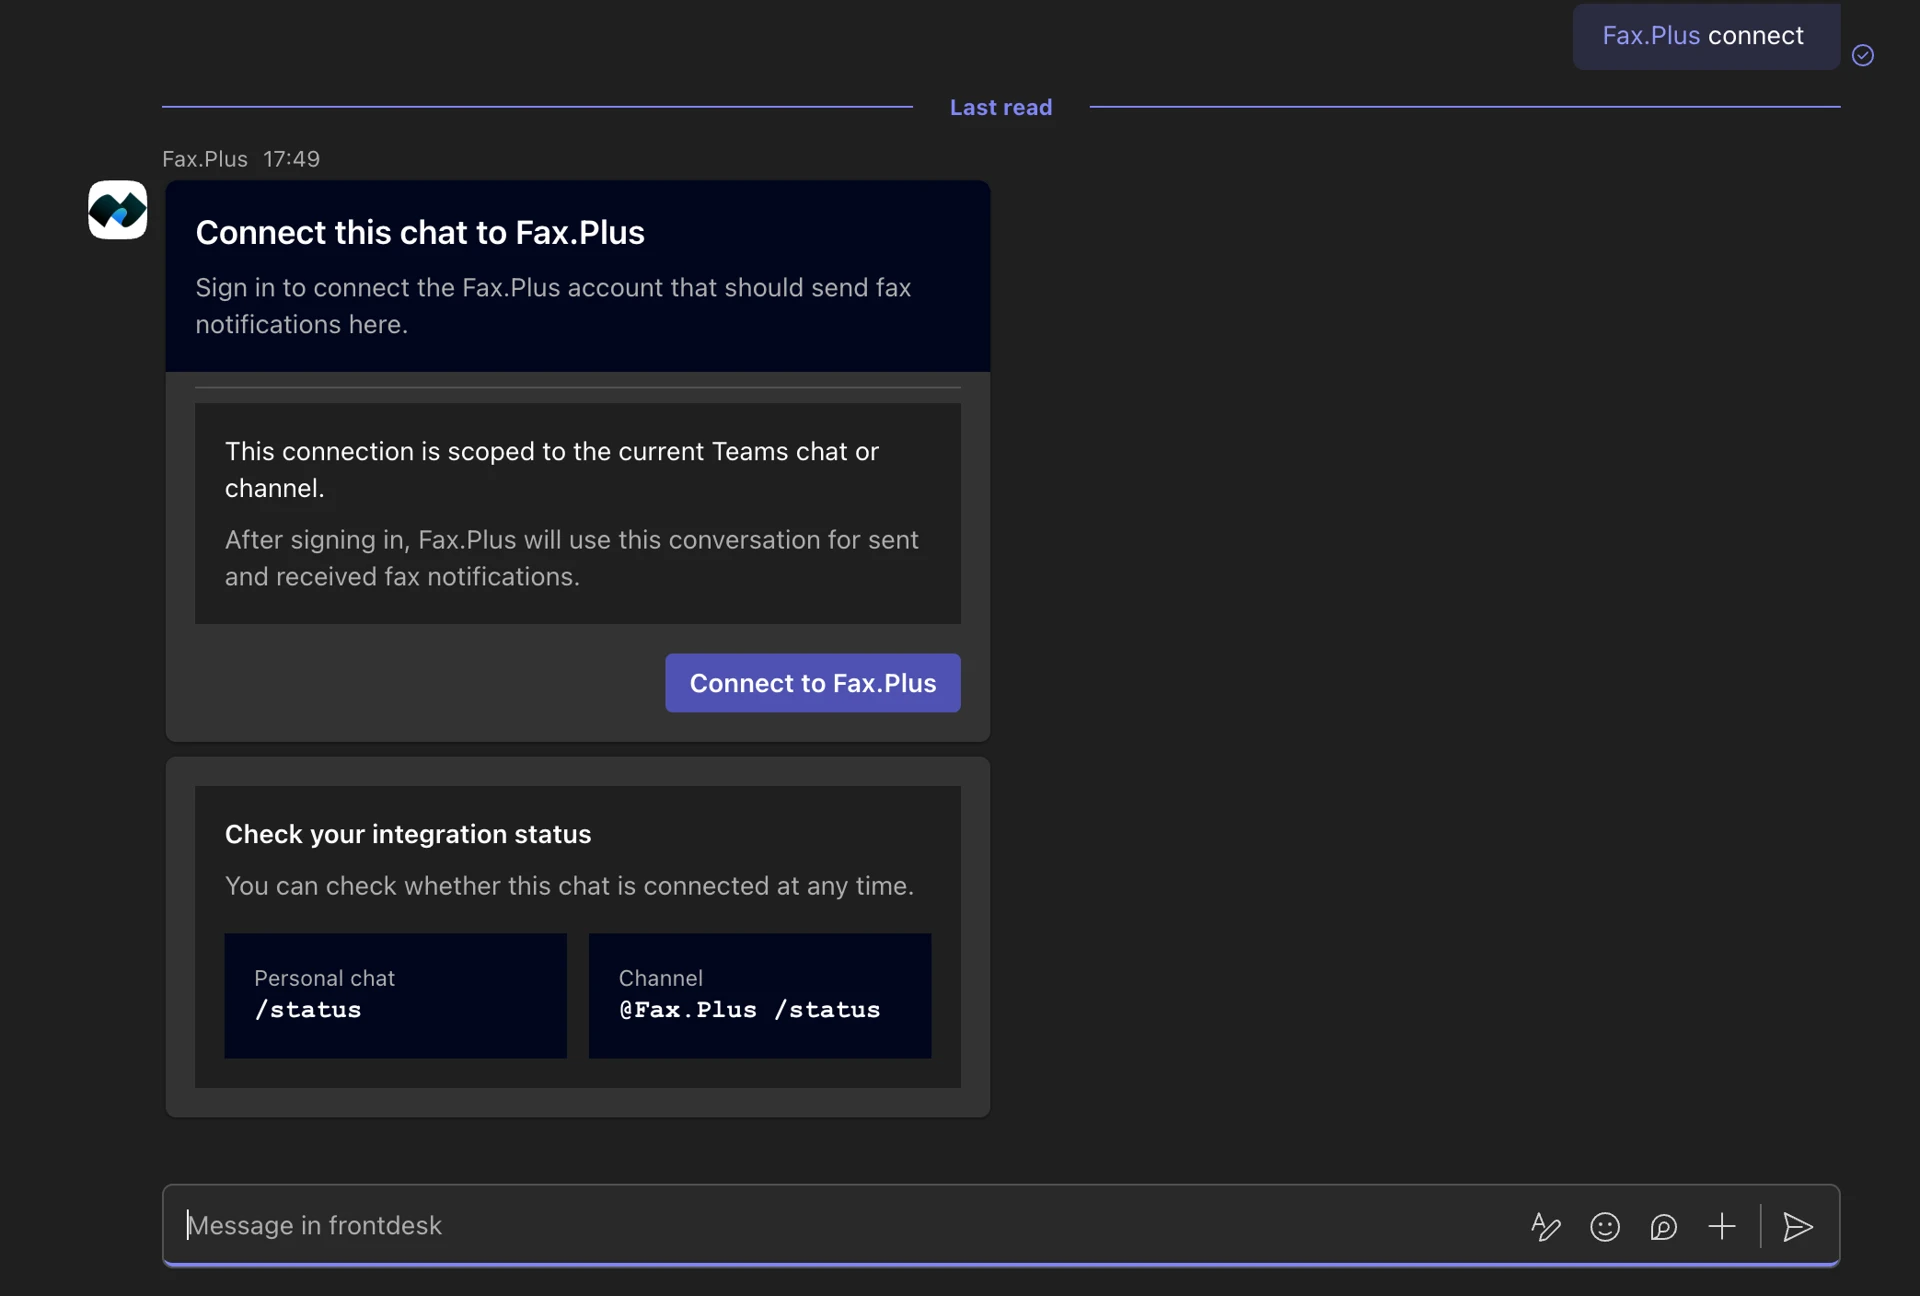Image resolution: width=1920 pixels, height=1296 pixels.
Task: Open the plus actions and apps icon
Action: (1722, 1226)
